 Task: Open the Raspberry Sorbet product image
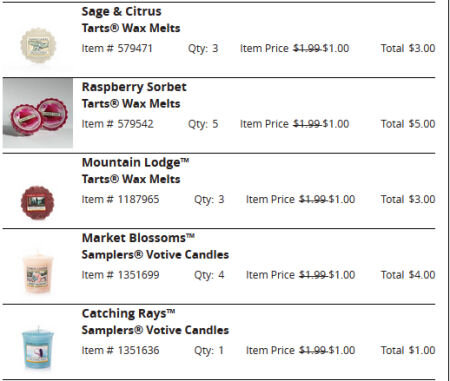[38, 113]
